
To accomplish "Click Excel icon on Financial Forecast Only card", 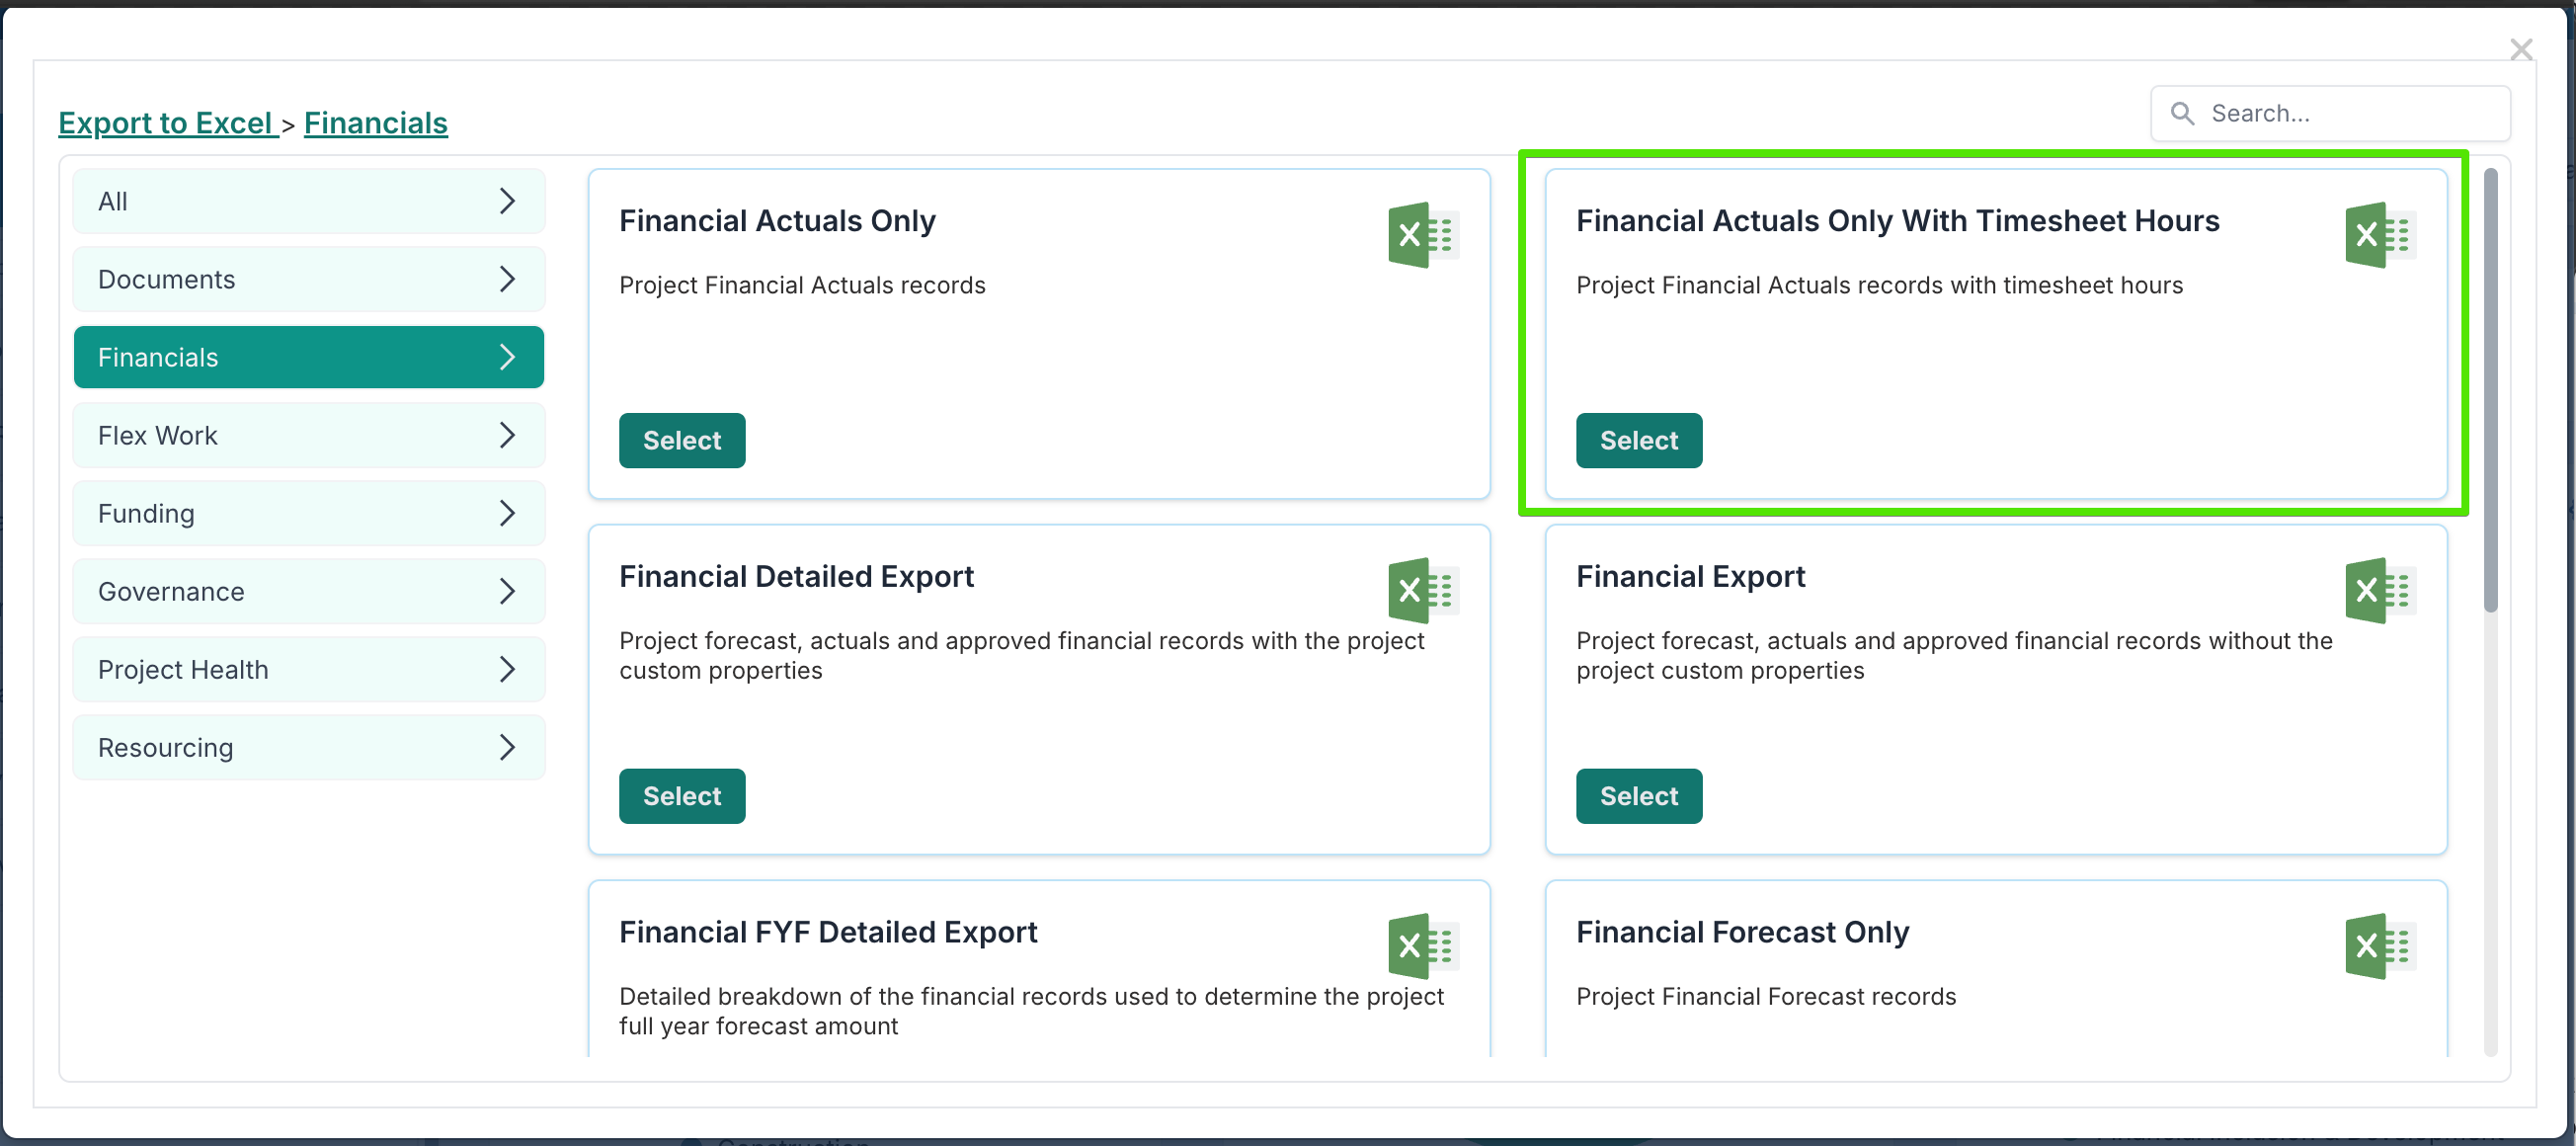I will pyautogui.click(x=2379, y=945).
